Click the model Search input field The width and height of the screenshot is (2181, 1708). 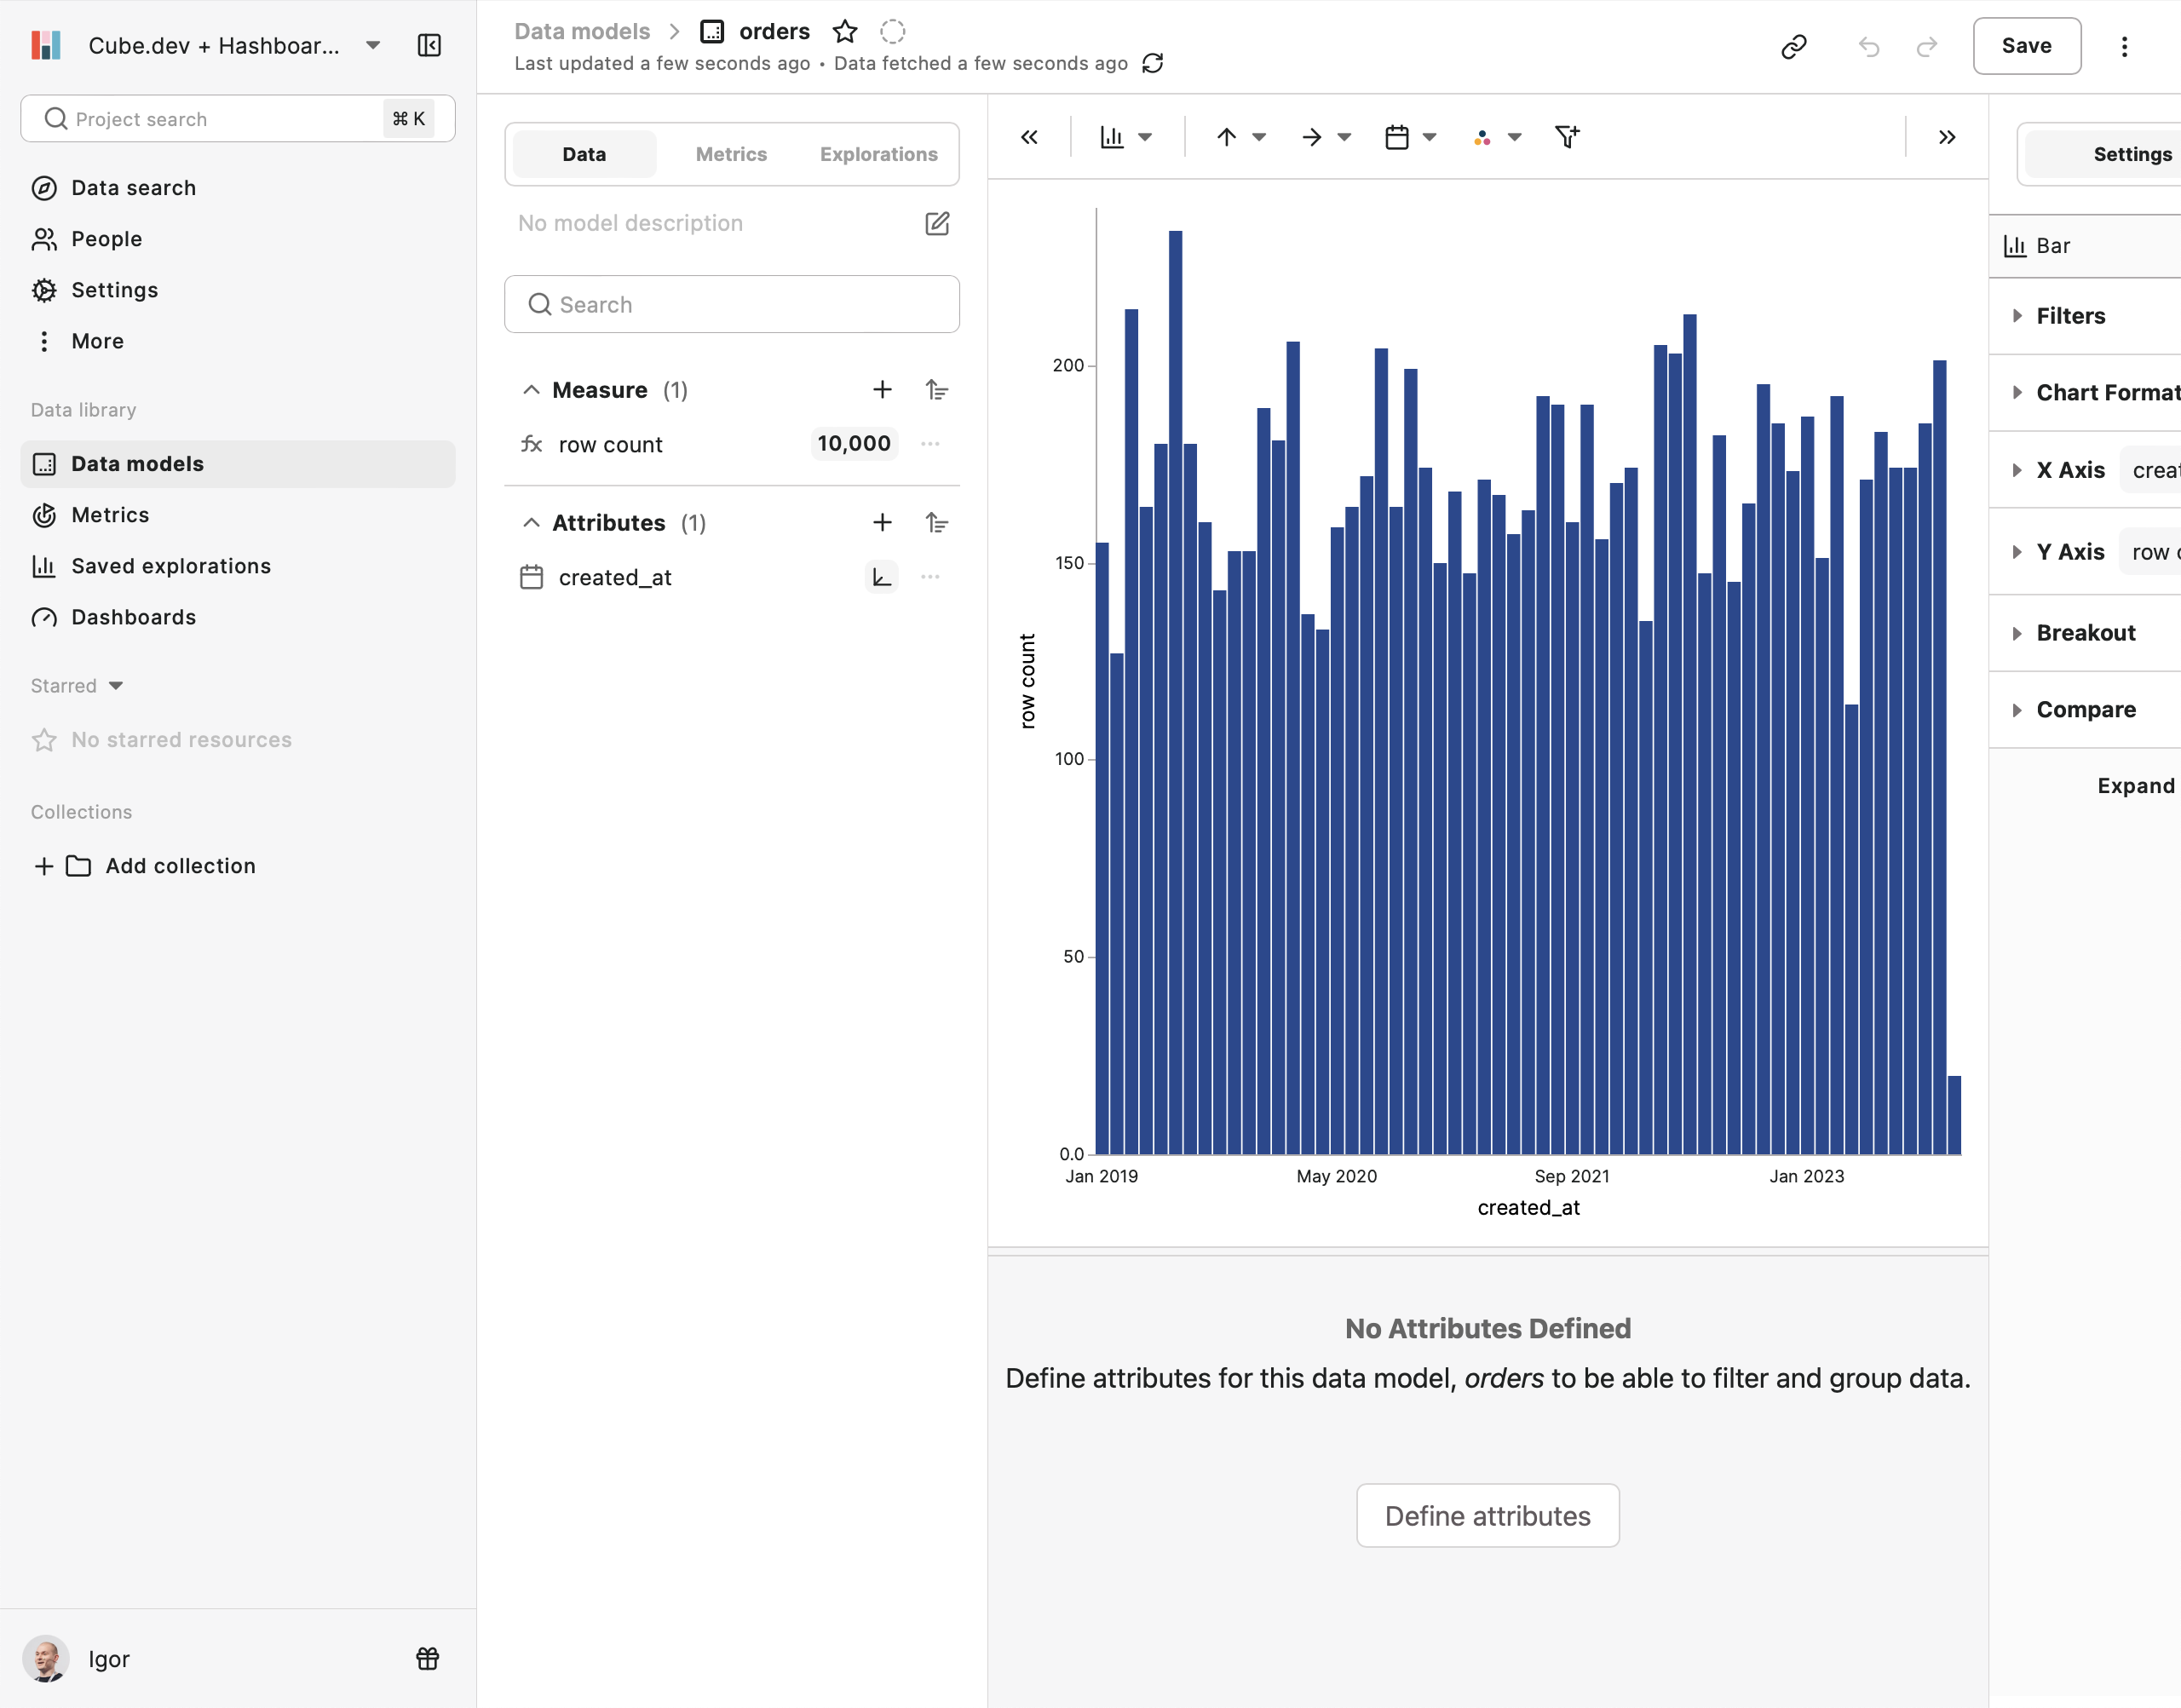[732, 305]
